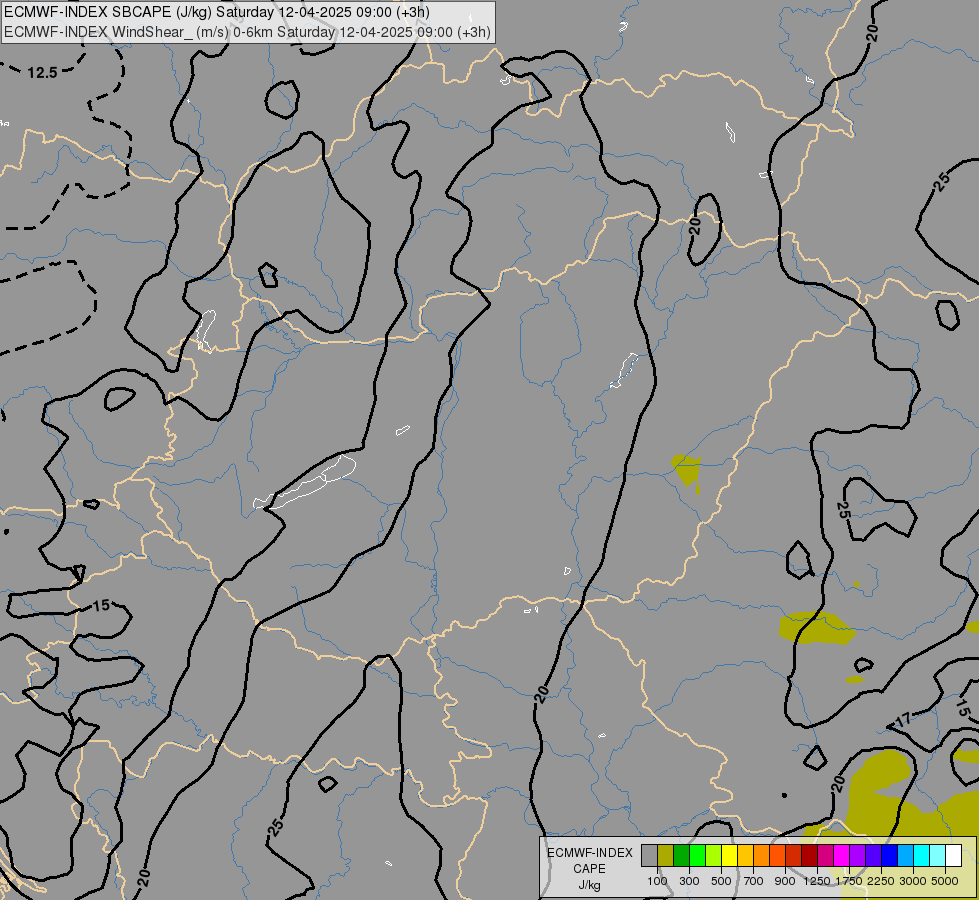
Task: Click the WindShear 0-6km title line
Action: [x=247, y=32]
